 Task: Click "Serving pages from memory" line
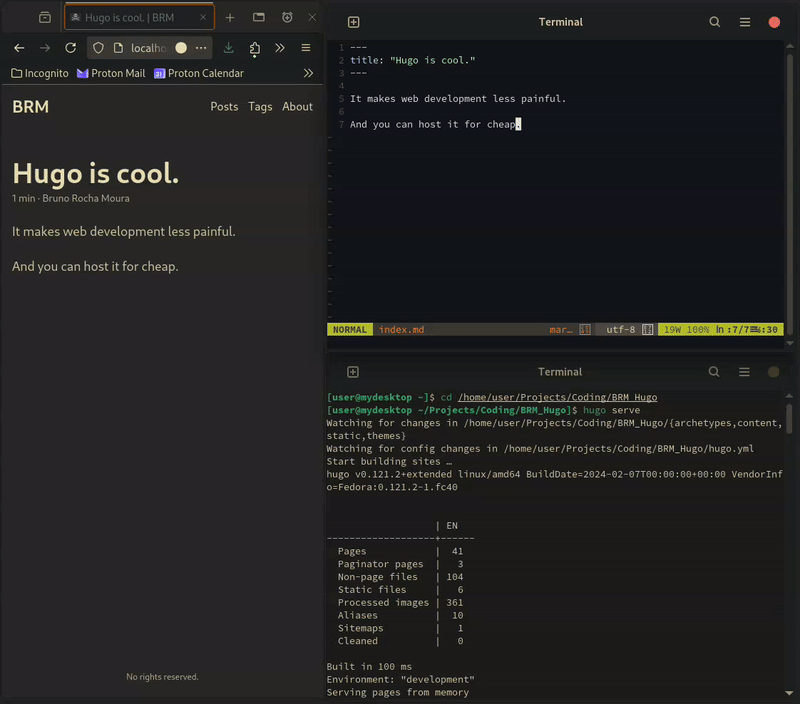click(x=397, y=693)
